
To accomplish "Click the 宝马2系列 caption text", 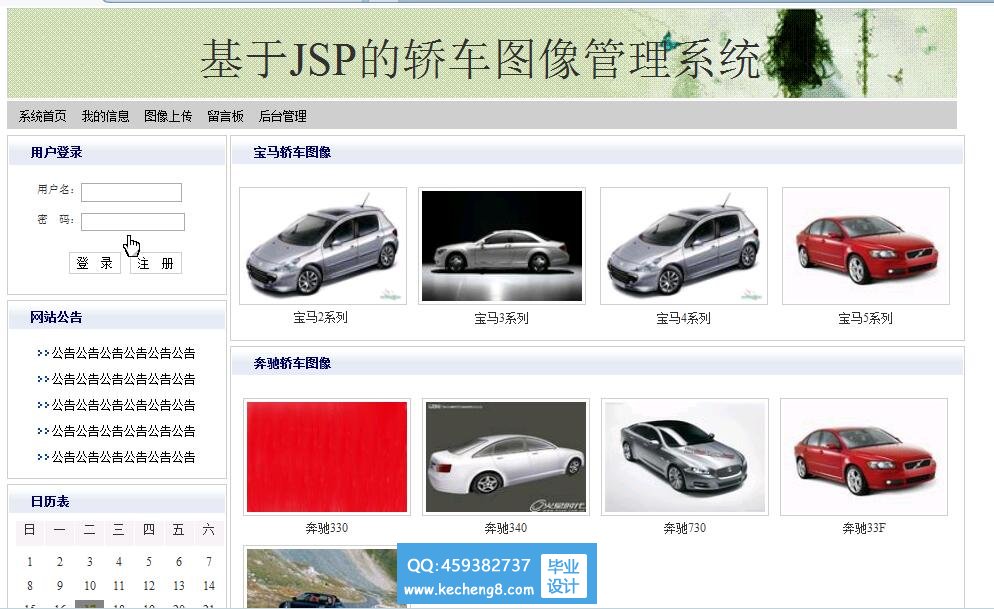I will tap(320, 317).
